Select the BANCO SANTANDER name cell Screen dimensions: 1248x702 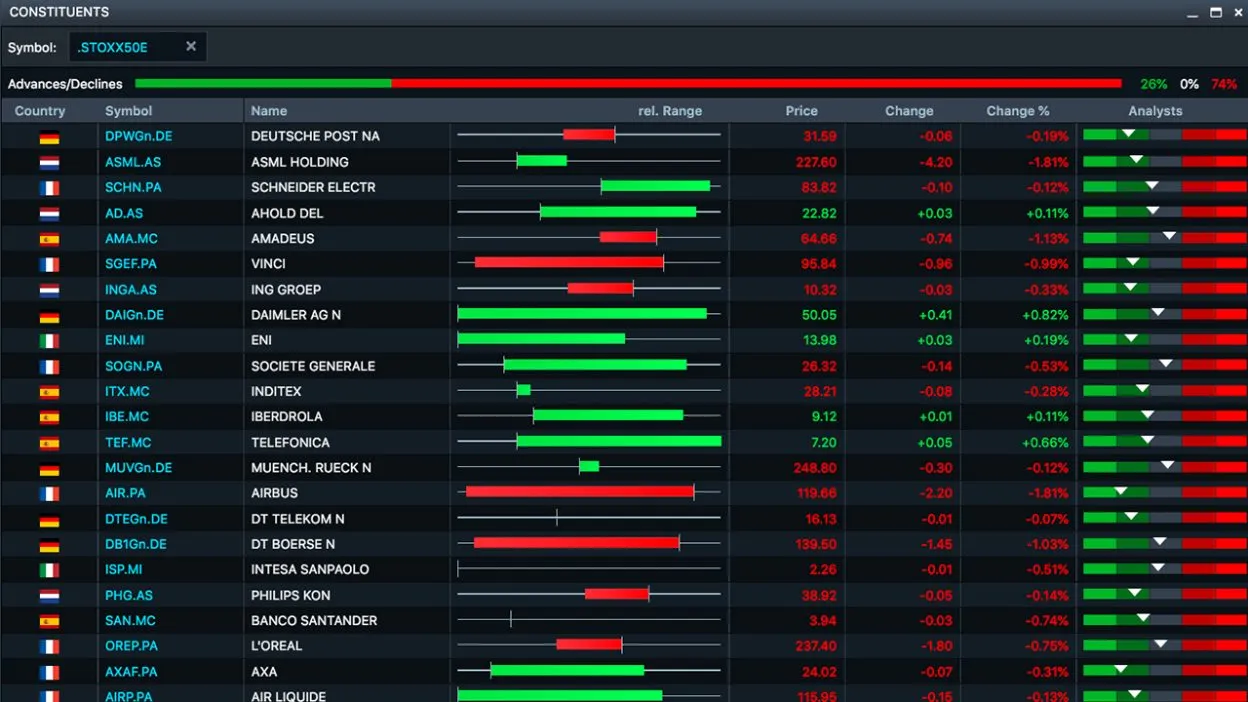tap(347, 621)
